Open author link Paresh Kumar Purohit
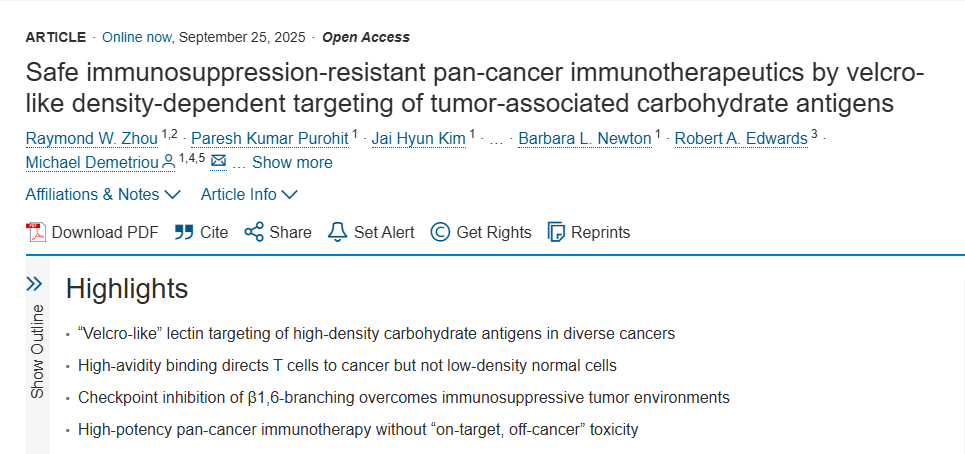Screen dimensions: 965x454 pyautogui.click(x=270, y=138)
